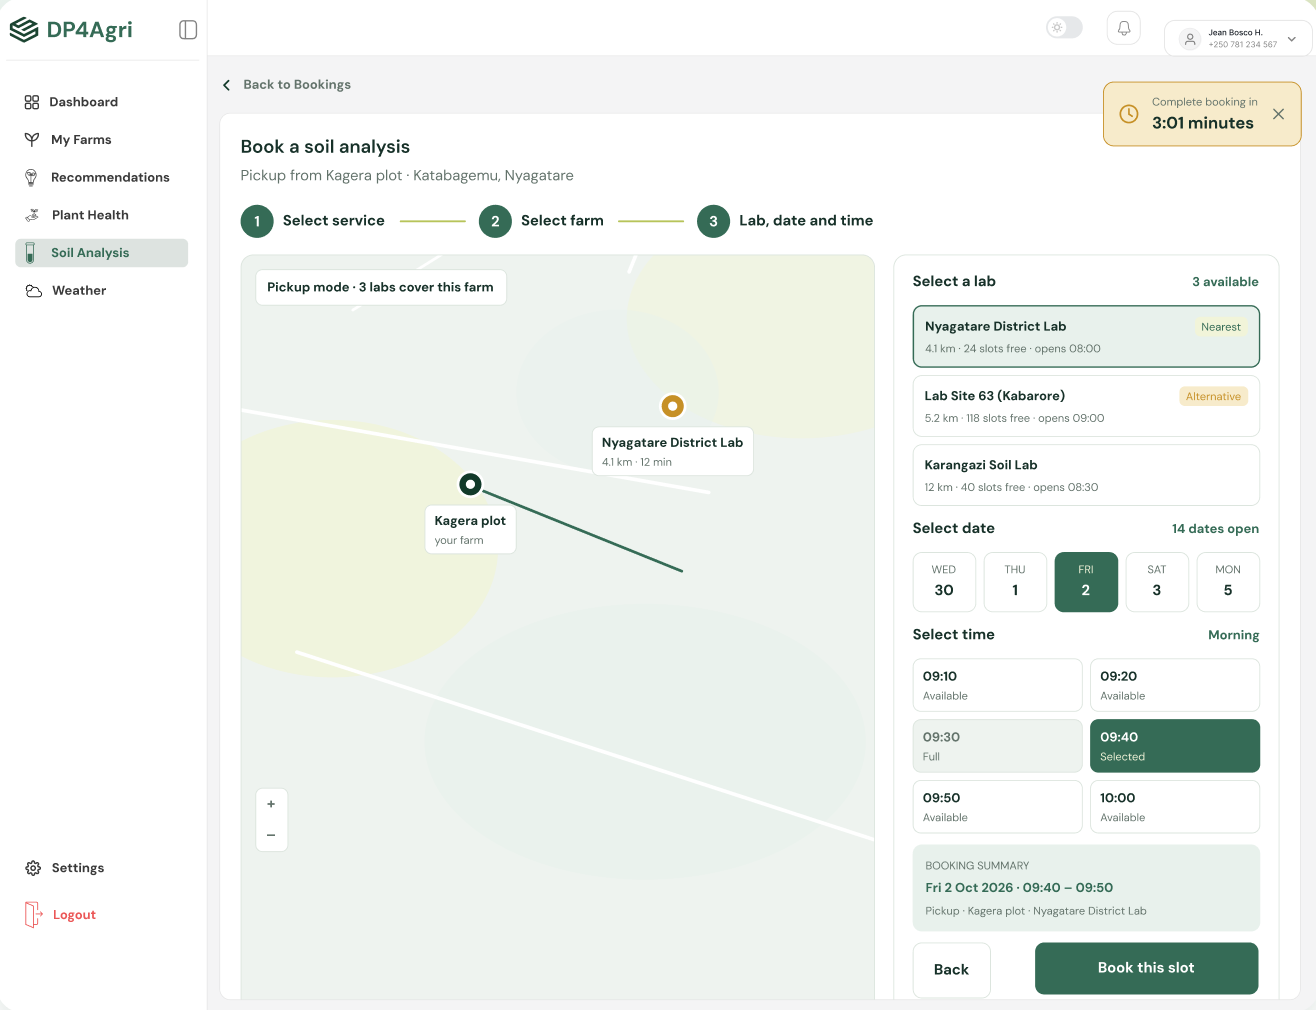Viewport: 1316px width, 1010px height.
Task: Click the Back button
Action: 952,969
